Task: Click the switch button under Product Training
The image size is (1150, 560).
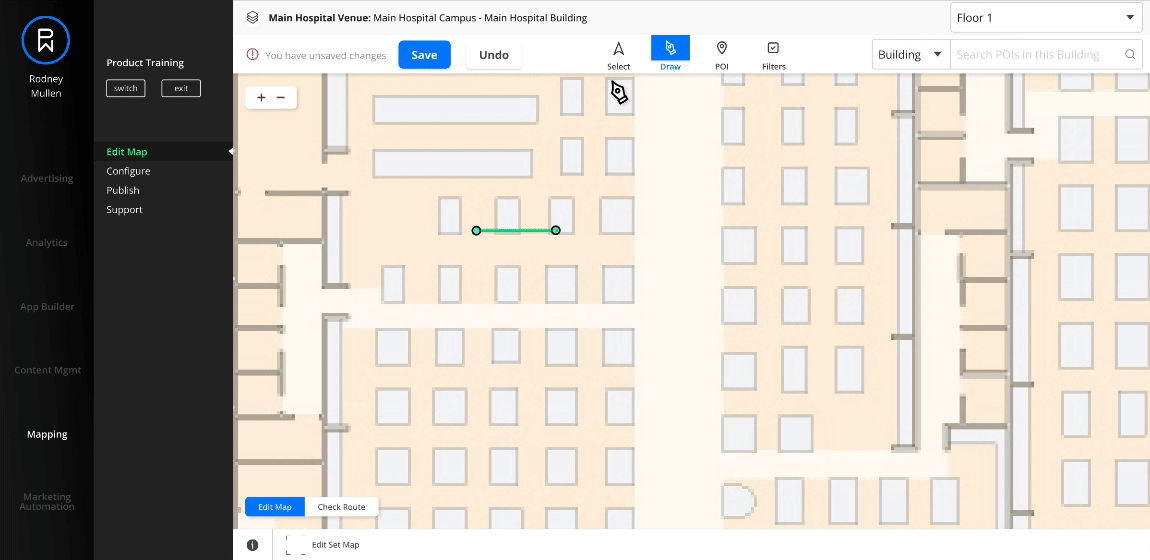Action: coord(125,88)
